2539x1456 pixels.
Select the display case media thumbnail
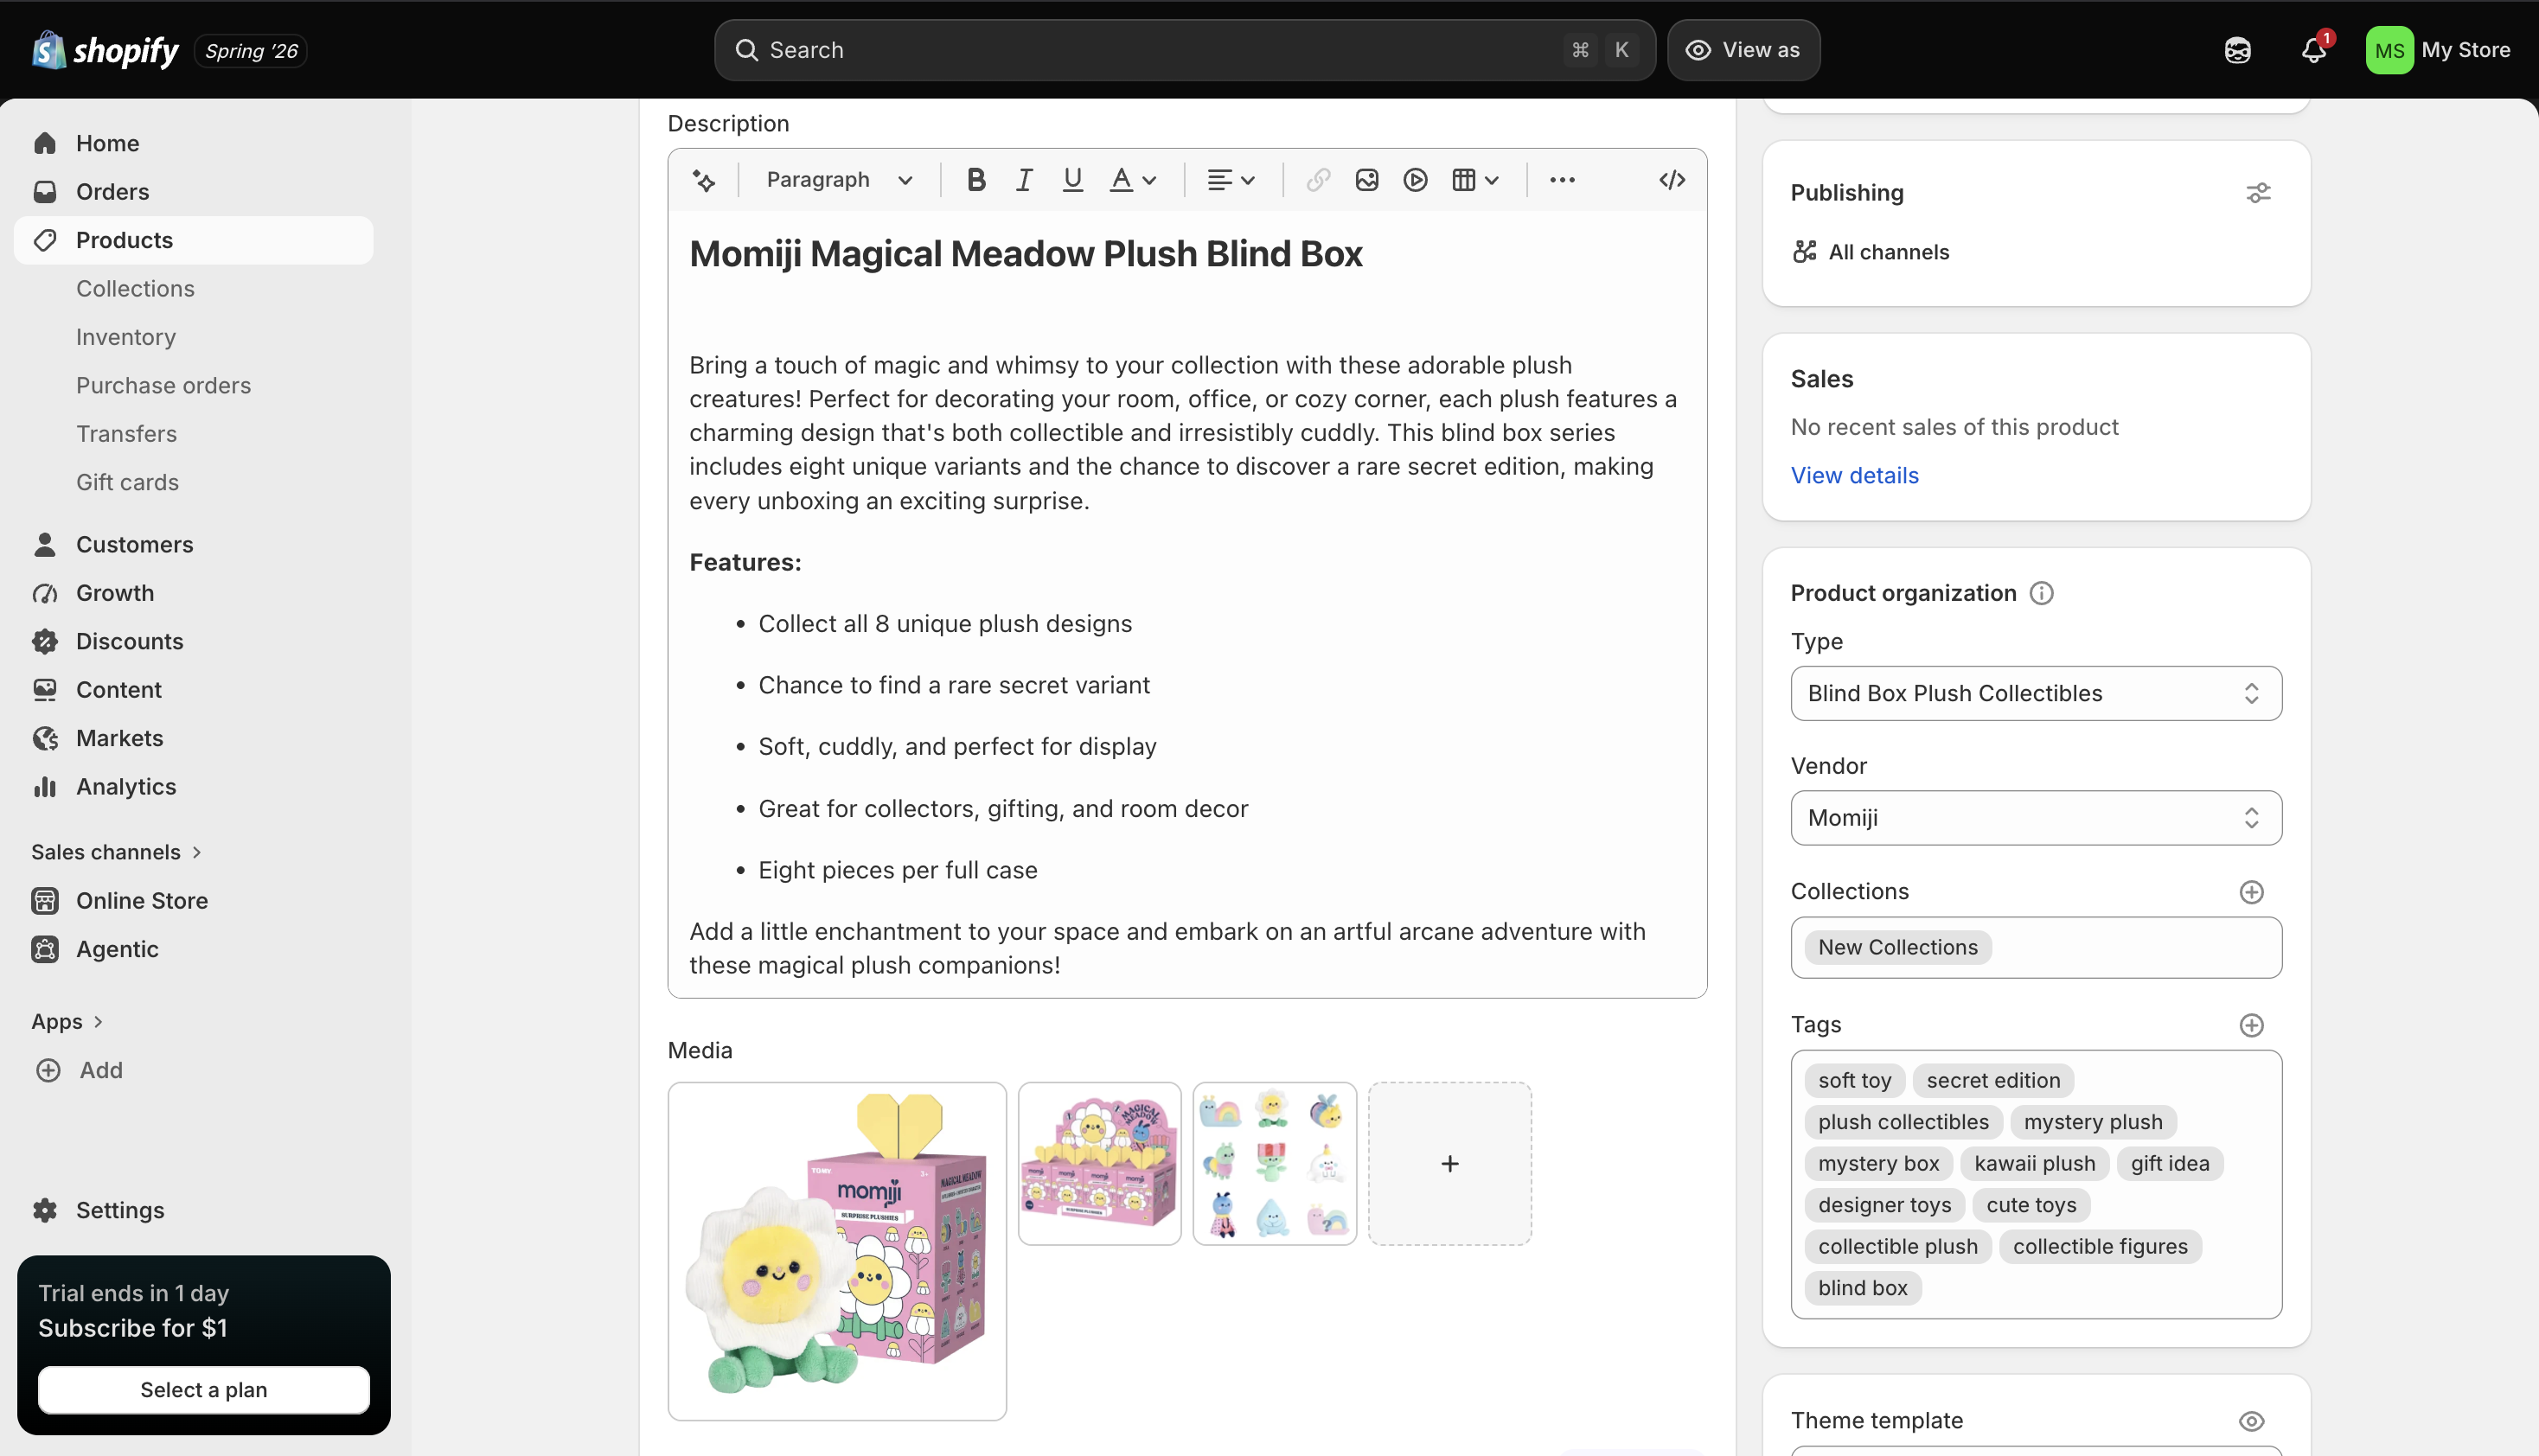[x=1099, y=1164]
